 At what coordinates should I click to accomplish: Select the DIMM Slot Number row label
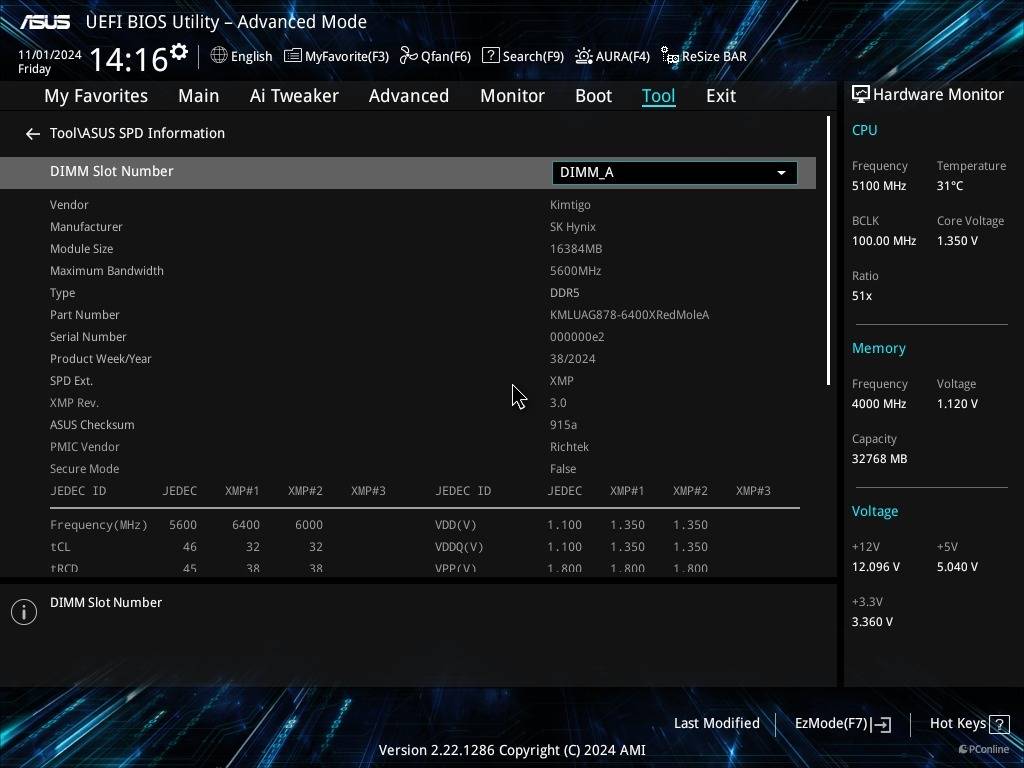[x=112, y=172]
